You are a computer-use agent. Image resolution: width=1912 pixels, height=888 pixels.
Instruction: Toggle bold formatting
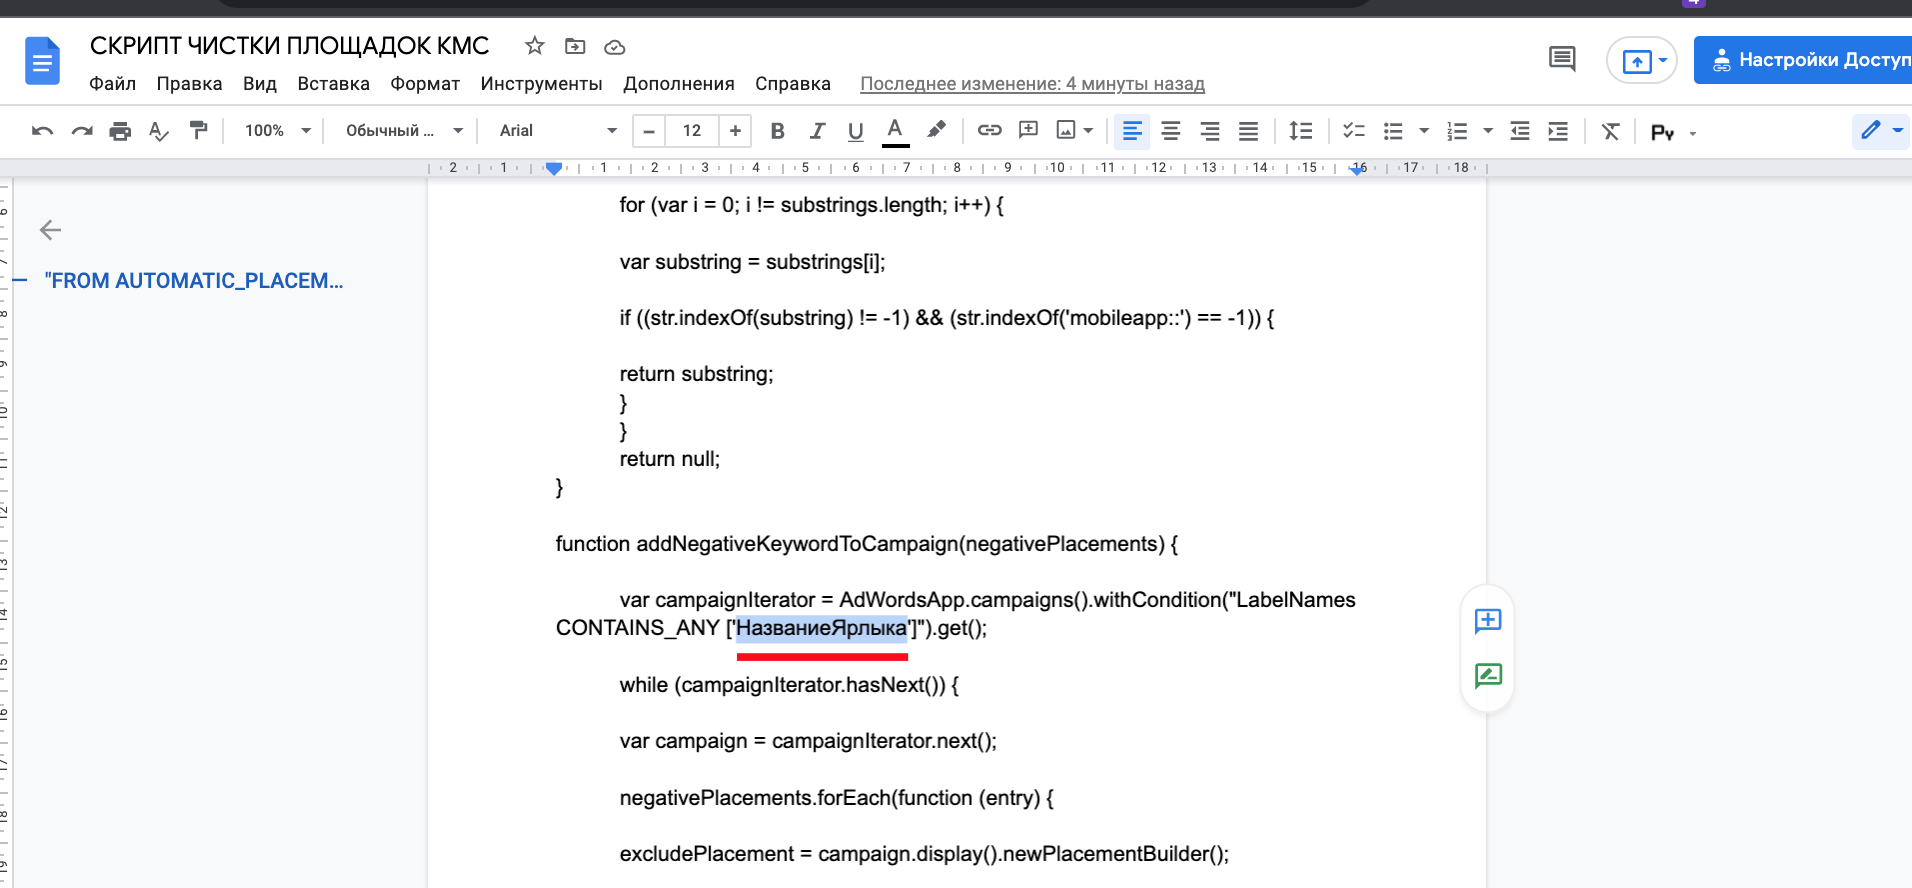coord(777,131)
